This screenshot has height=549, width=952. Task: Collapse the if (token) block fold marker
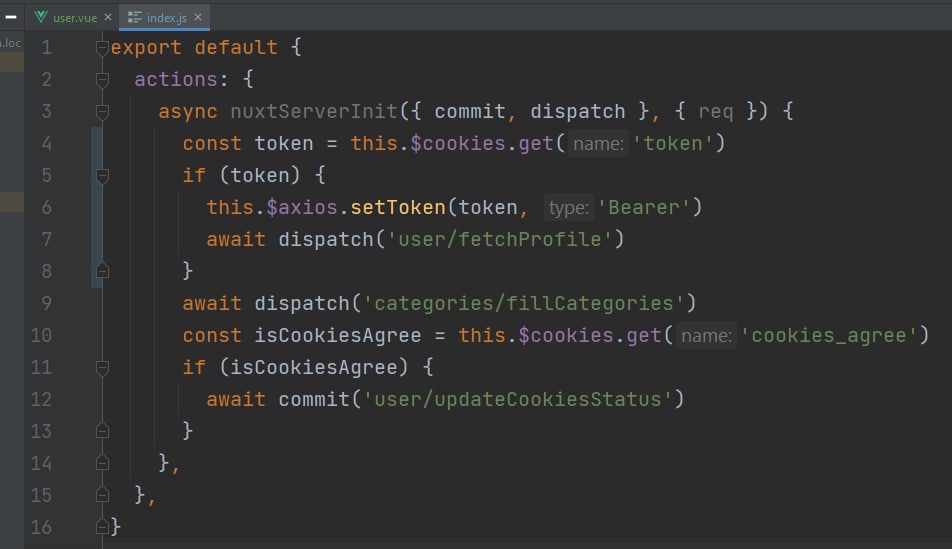[102, 176]
